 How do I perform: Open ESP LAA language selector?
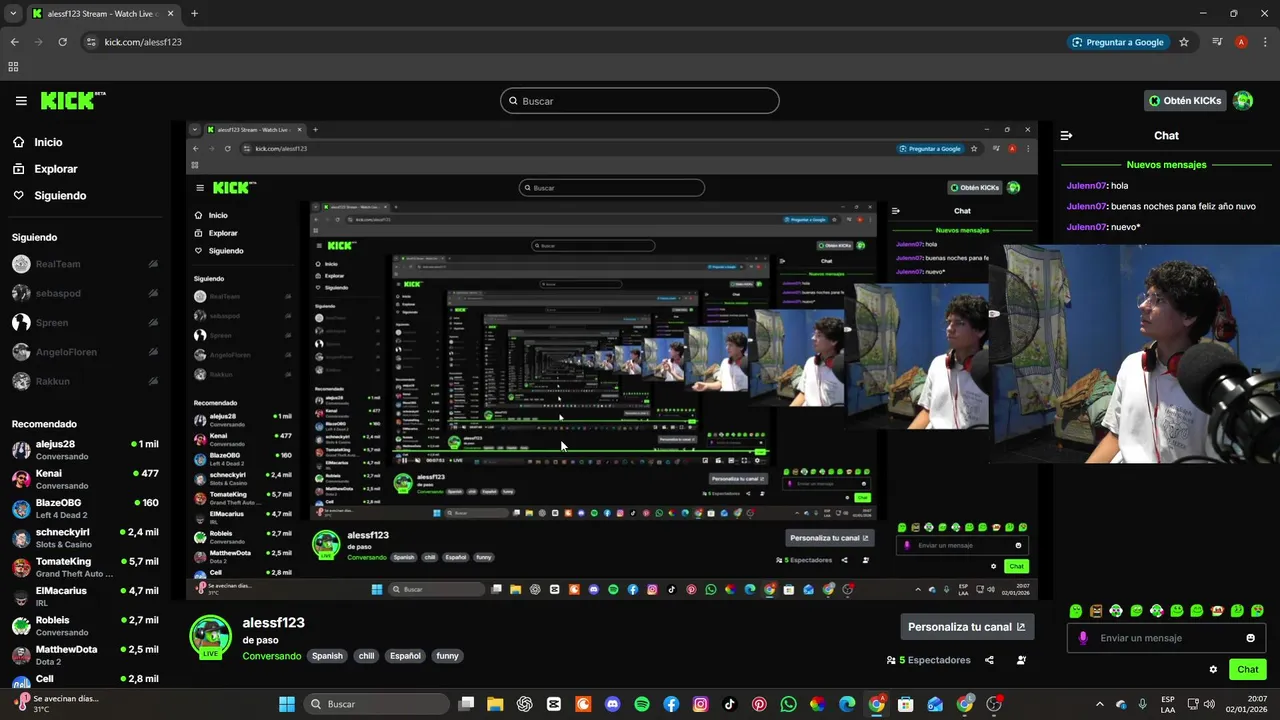(1168, 704)
